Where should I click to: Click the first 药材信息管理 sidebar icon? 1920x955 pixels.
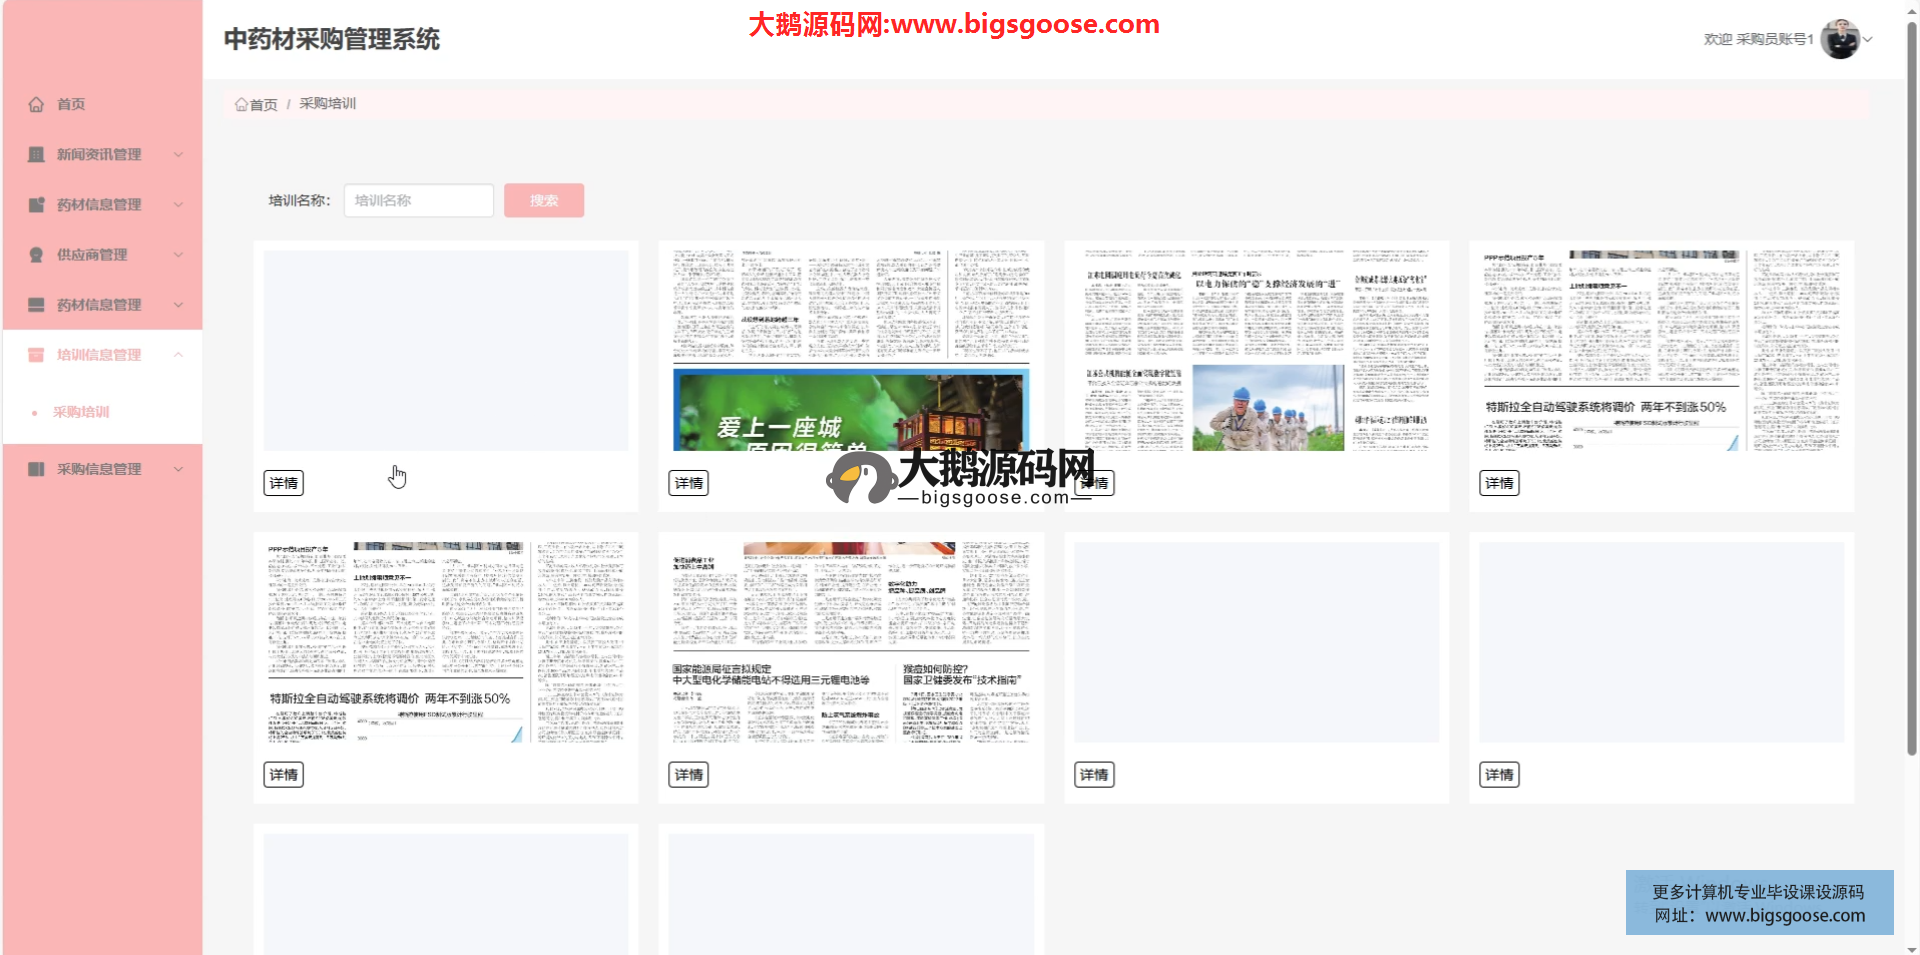[x=36, y=205]
